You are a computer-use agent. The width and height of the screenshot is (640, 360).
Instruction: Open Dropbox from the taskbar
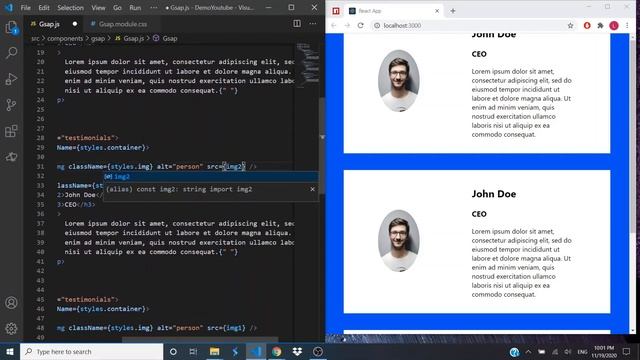point(297,351)
